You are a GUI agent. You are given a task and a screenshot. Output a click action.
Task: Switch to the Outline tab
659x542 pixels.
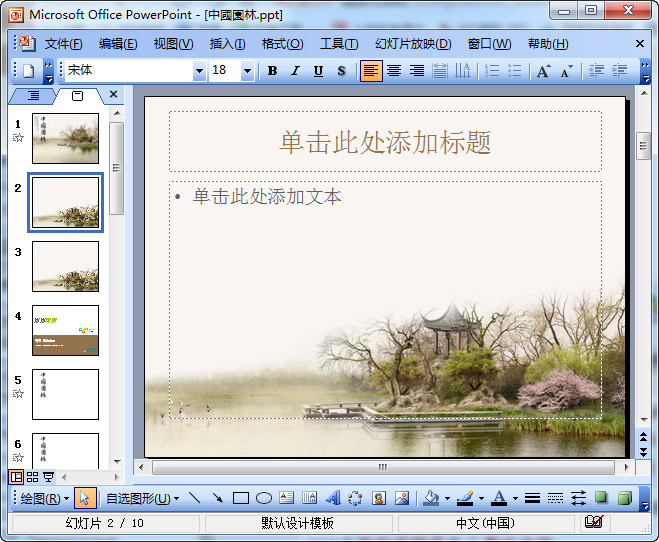33,96
